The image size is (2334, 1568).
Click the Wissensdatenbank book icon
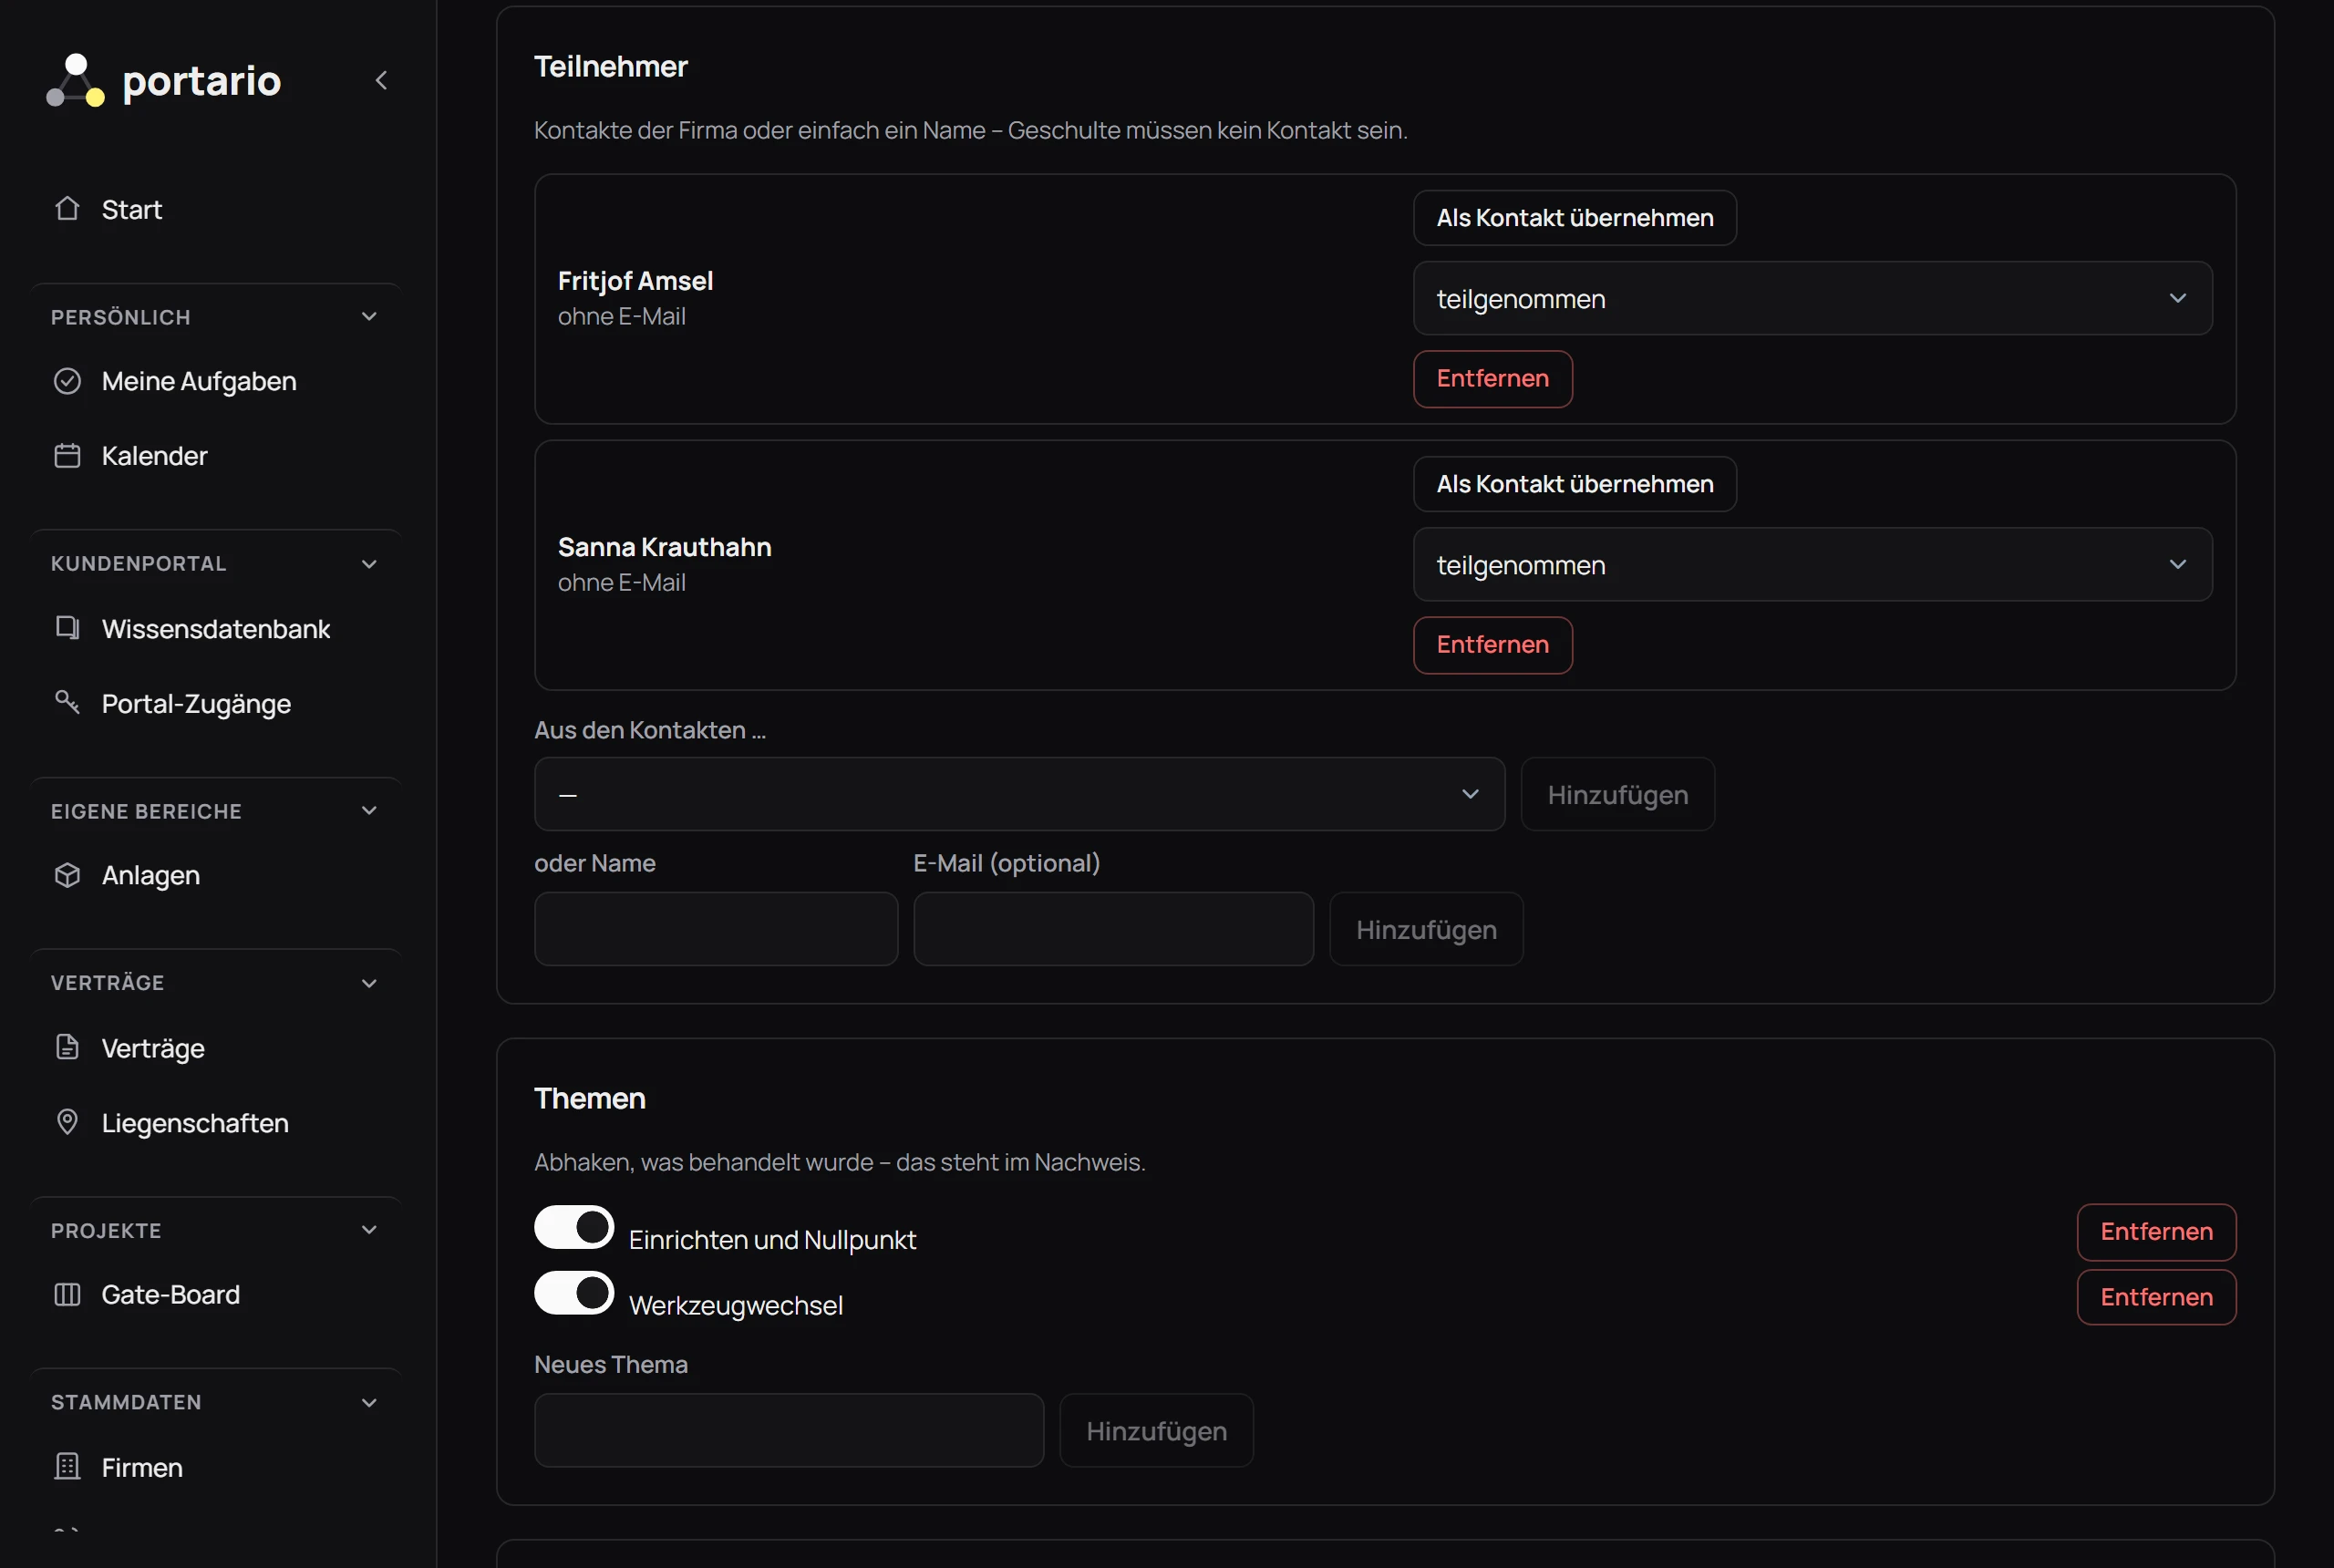67,628
